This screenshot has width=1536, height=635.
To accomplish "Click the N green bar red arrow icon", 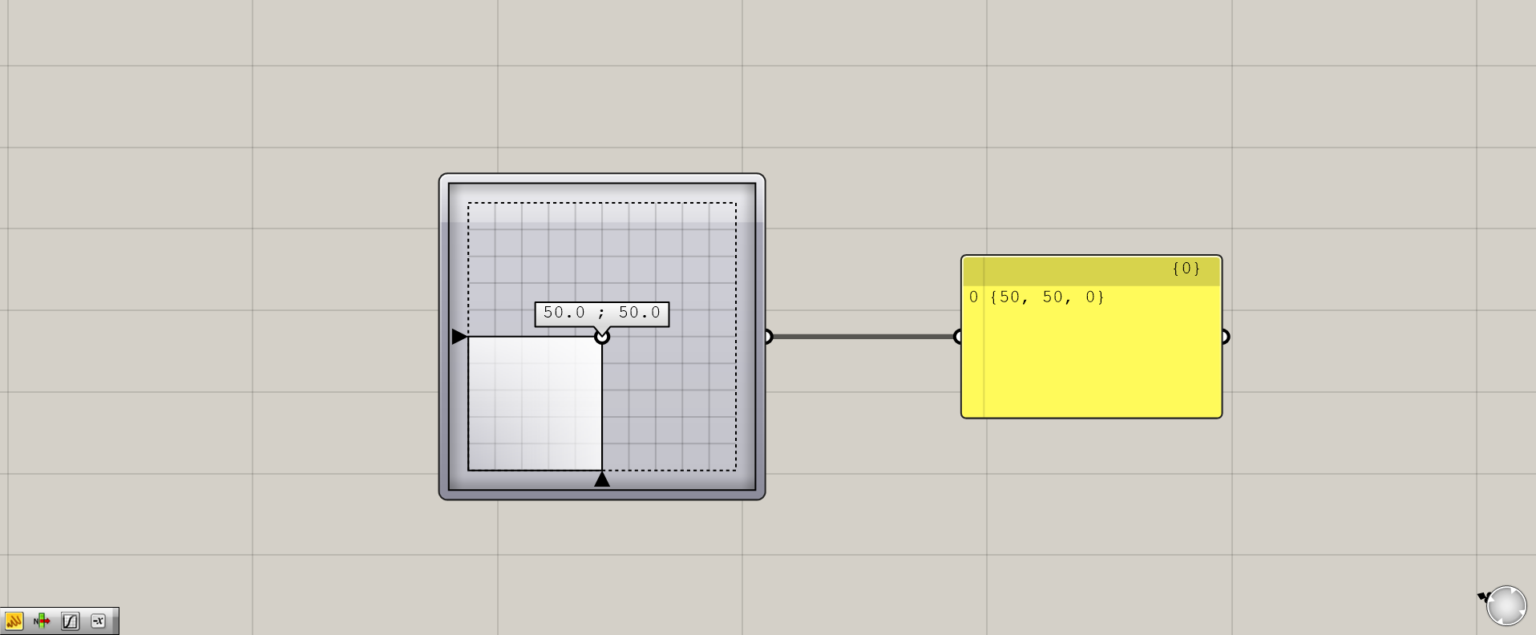I will (42, 621).
